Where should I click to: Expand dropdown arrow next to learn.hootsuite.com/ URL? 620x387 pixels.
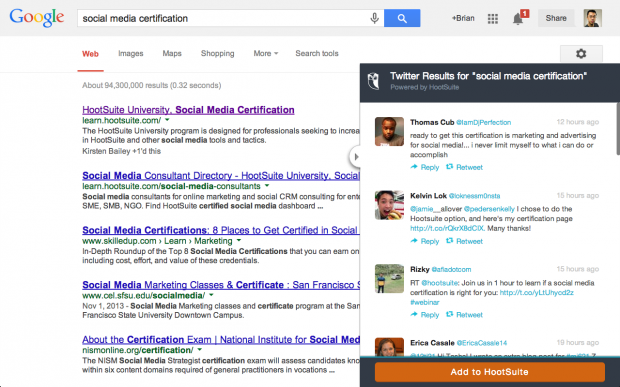167,120
